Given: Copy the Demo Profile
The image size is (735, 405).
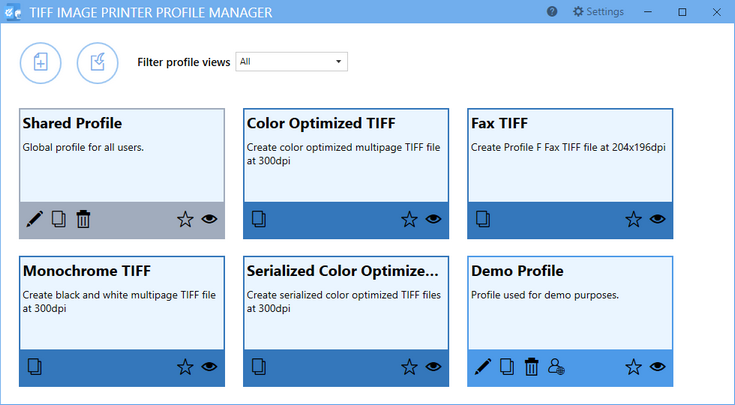Looking at the screenshot, I should [x=507, y=367].
